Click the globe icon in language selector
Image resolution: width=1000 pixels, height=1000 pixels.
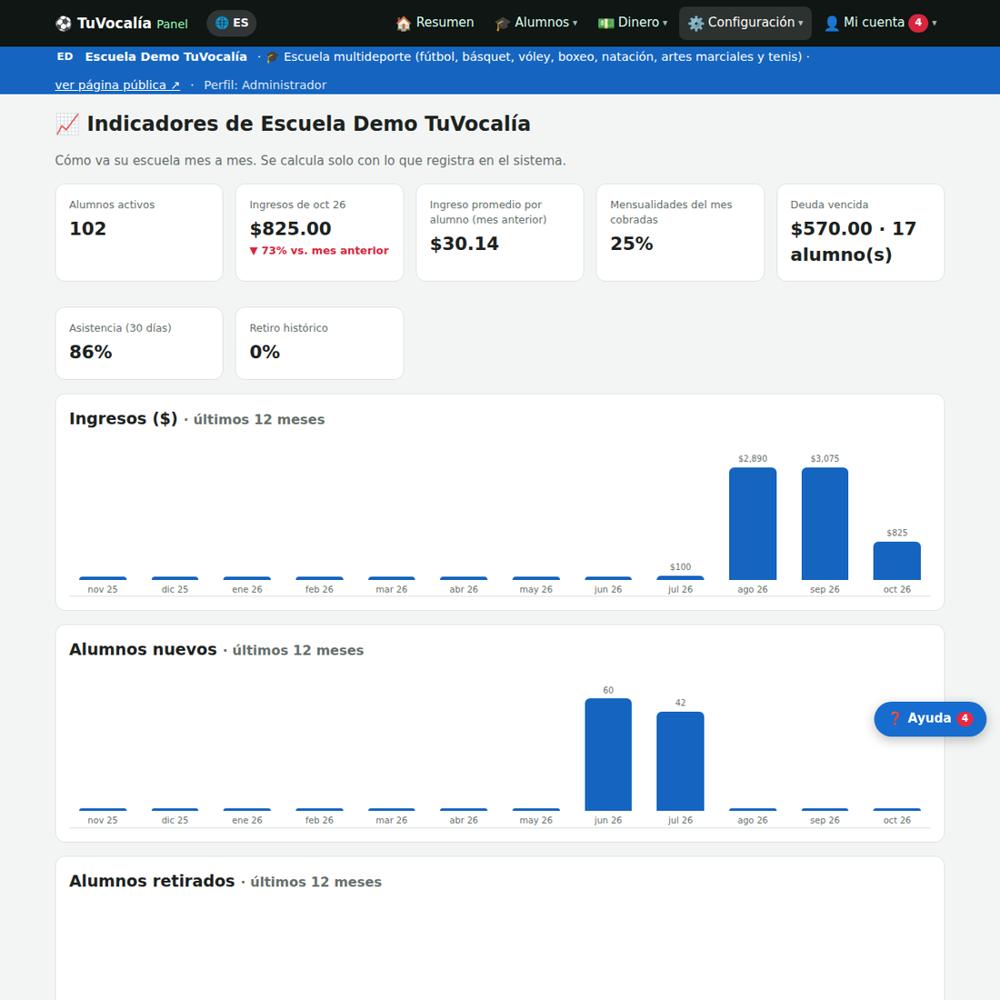pyautogui.click(x=221, y=23)
